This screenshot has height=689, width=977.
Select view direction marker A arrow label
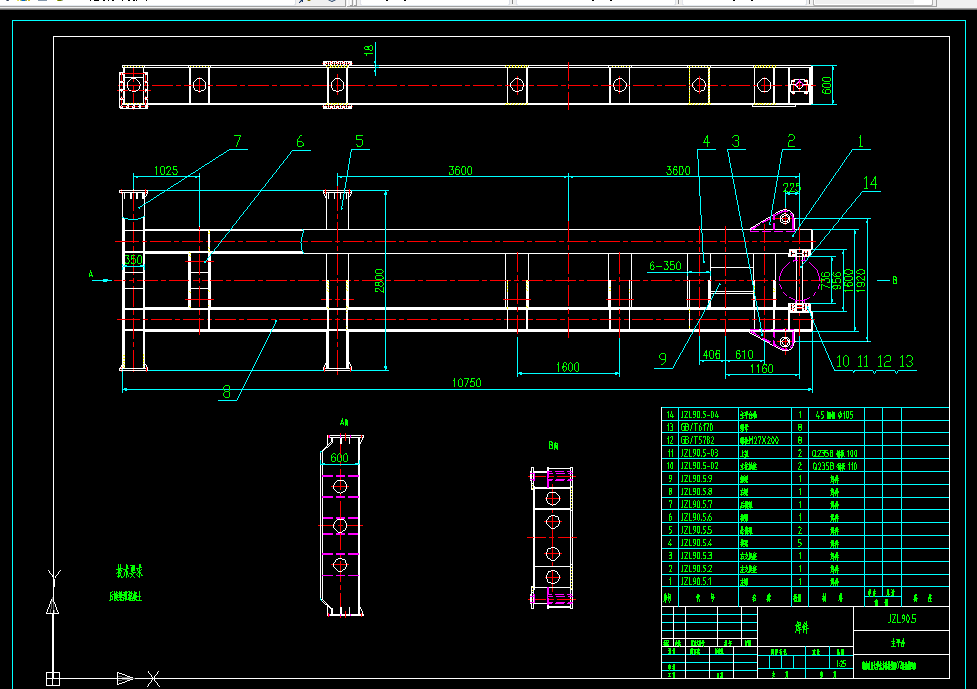coord(91,274)
